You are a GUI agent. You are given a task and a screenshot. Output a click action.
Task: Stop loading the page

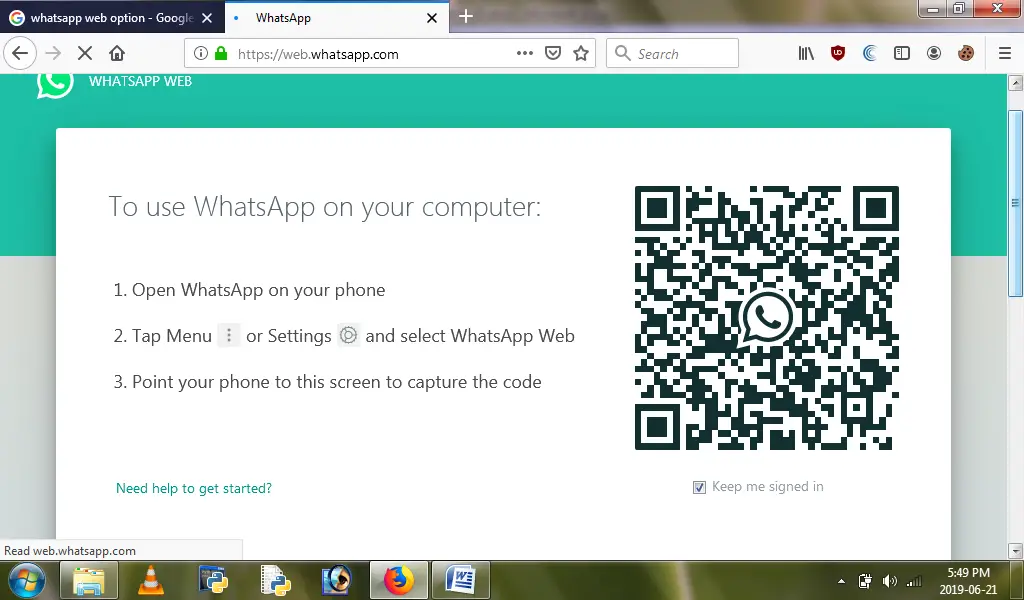[x=85, y=54]
